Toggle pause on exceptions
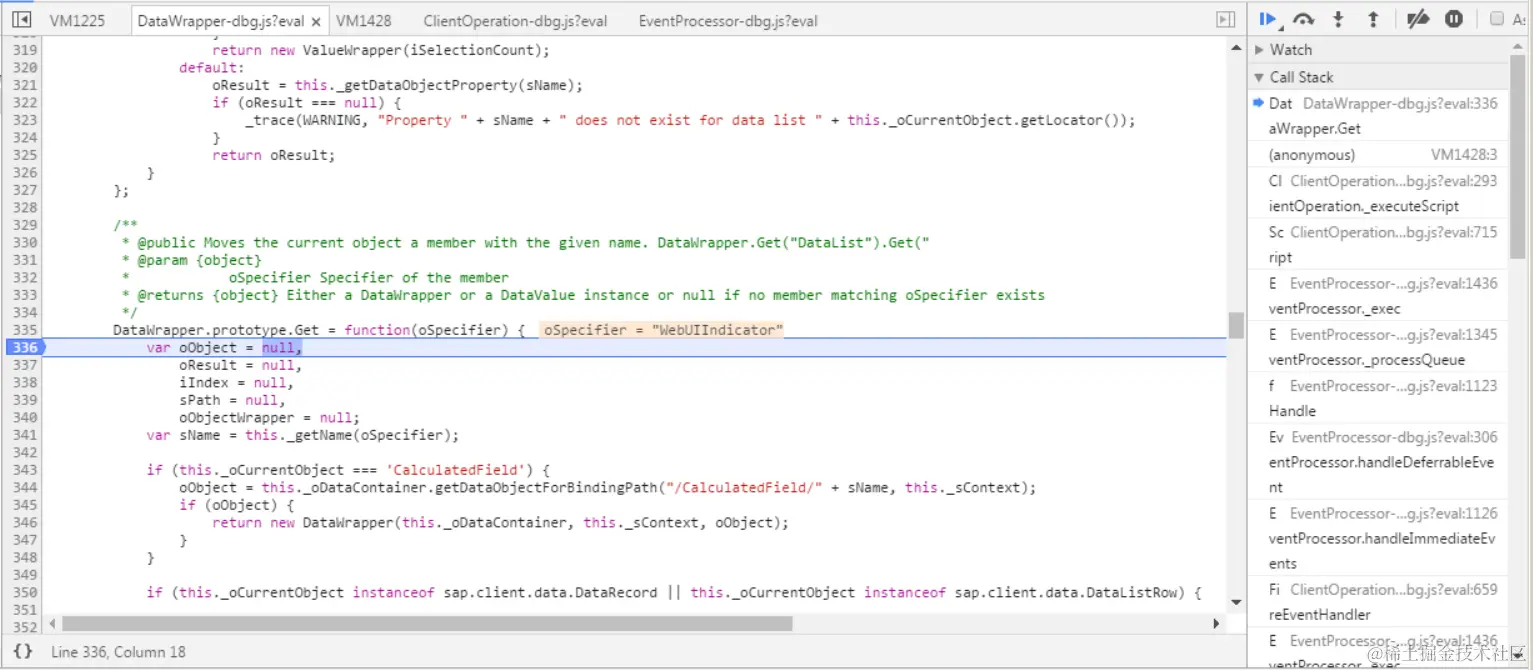The image size is (1533, 670). click(x=1454, y=19)
